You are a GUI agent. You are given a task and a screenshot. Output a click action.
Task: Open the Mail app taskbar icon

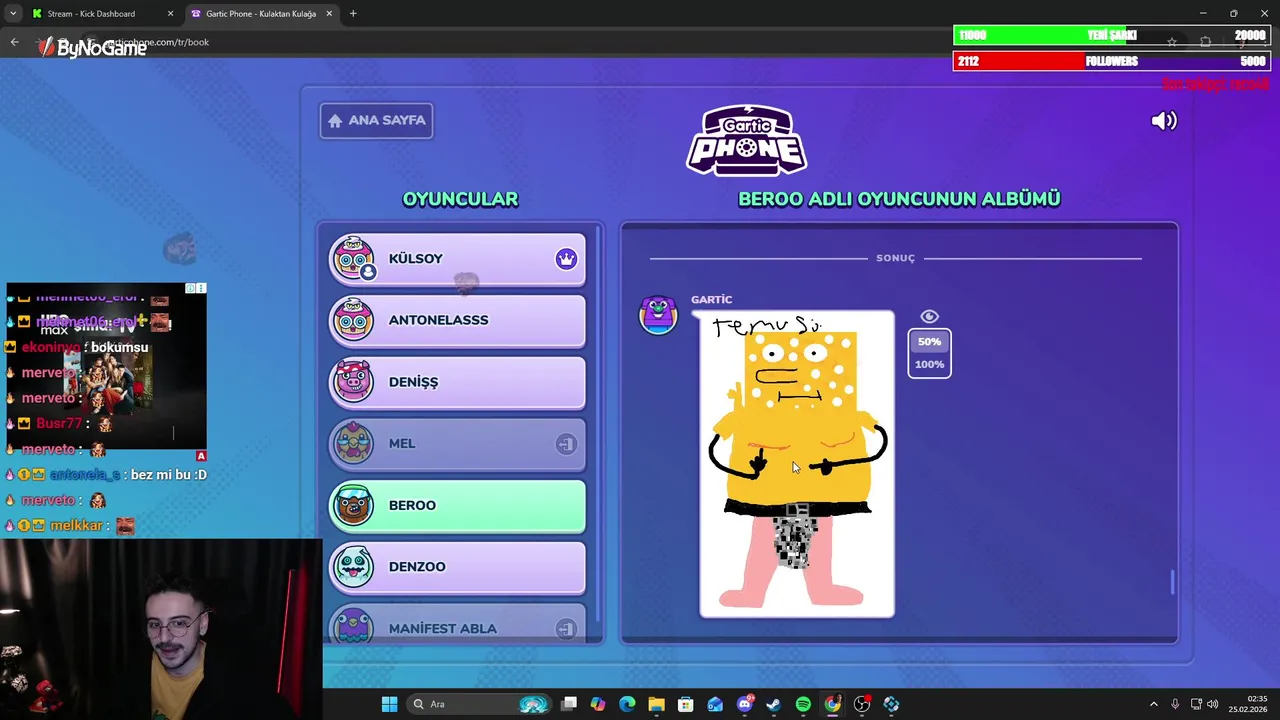[715, 704]
